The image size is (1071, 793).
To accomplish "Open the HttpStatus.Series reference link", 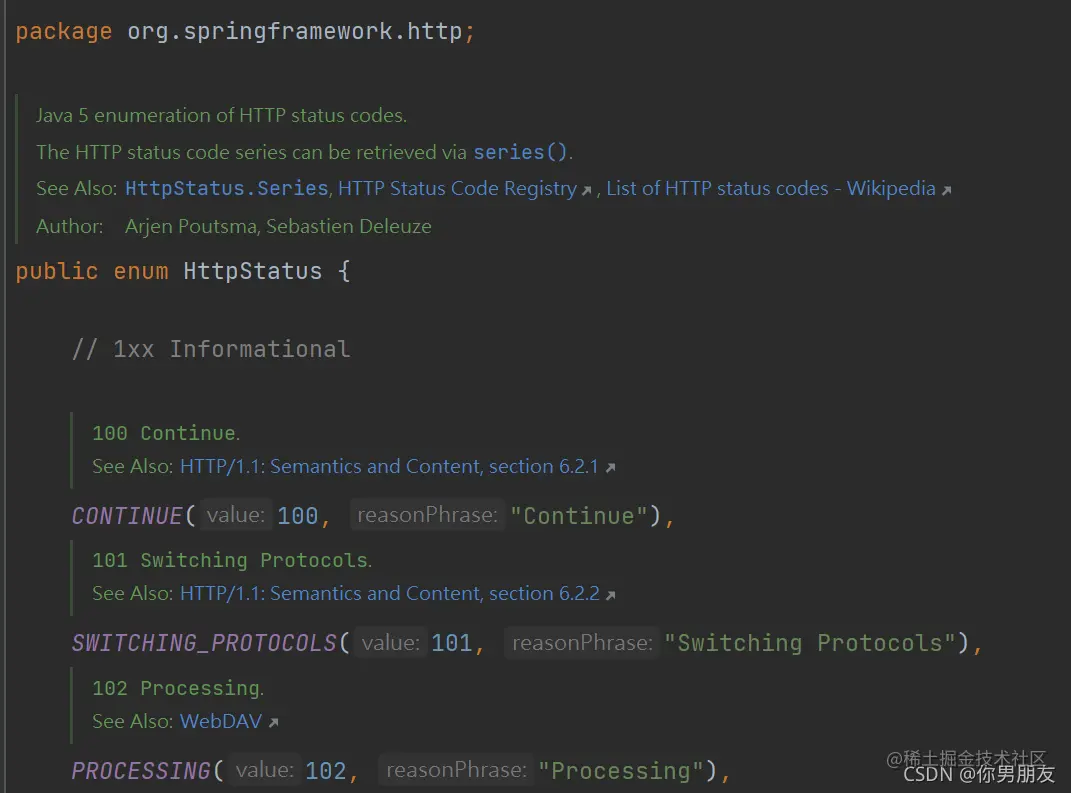I will tap(227, 189).
